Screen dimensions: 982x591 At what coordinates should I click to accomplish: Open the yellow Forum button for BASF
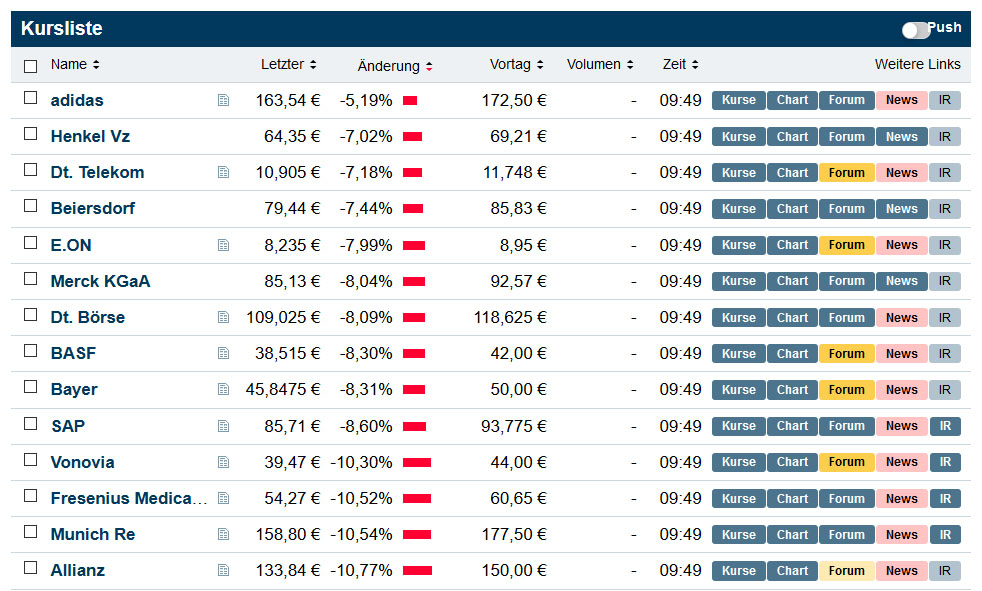coord(847,354)
